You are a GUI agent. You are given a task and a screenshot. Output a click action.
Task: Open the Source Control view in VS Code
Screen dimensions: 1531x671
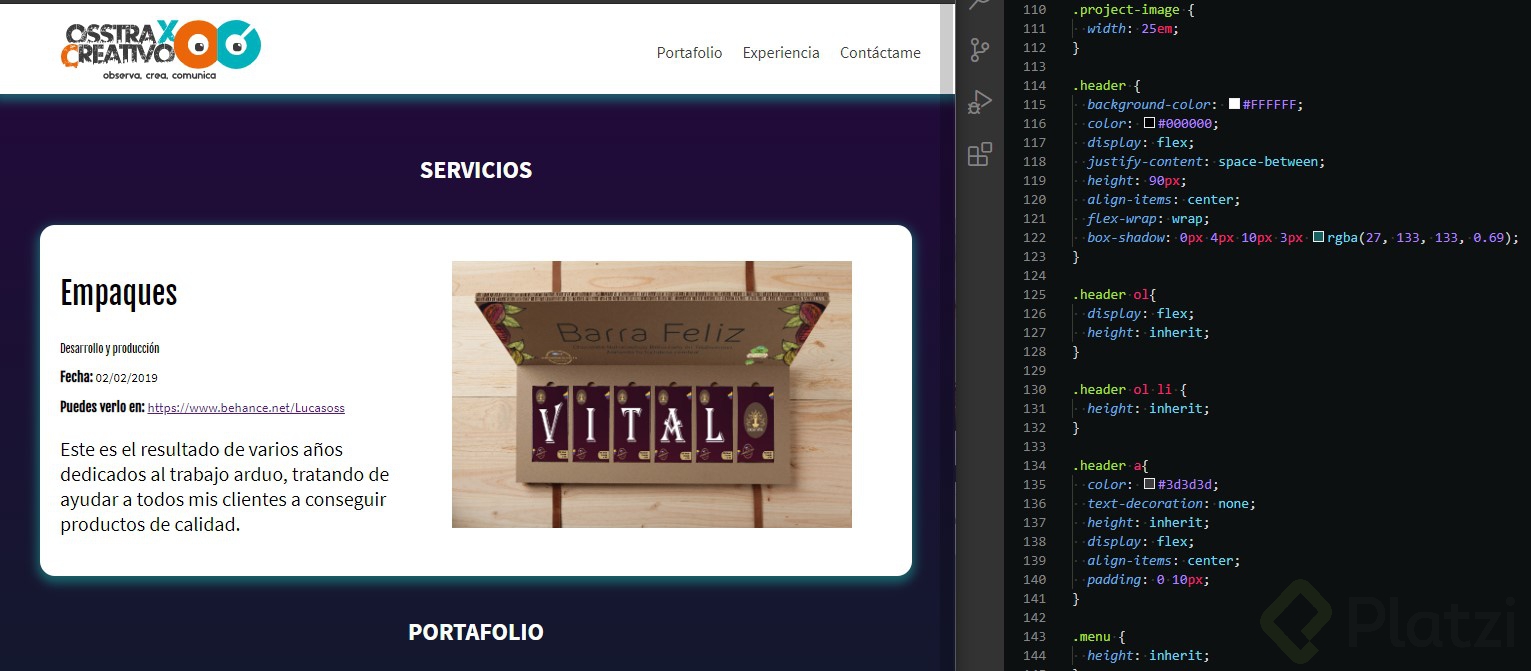pyautogui.click(x=980, y=50)
